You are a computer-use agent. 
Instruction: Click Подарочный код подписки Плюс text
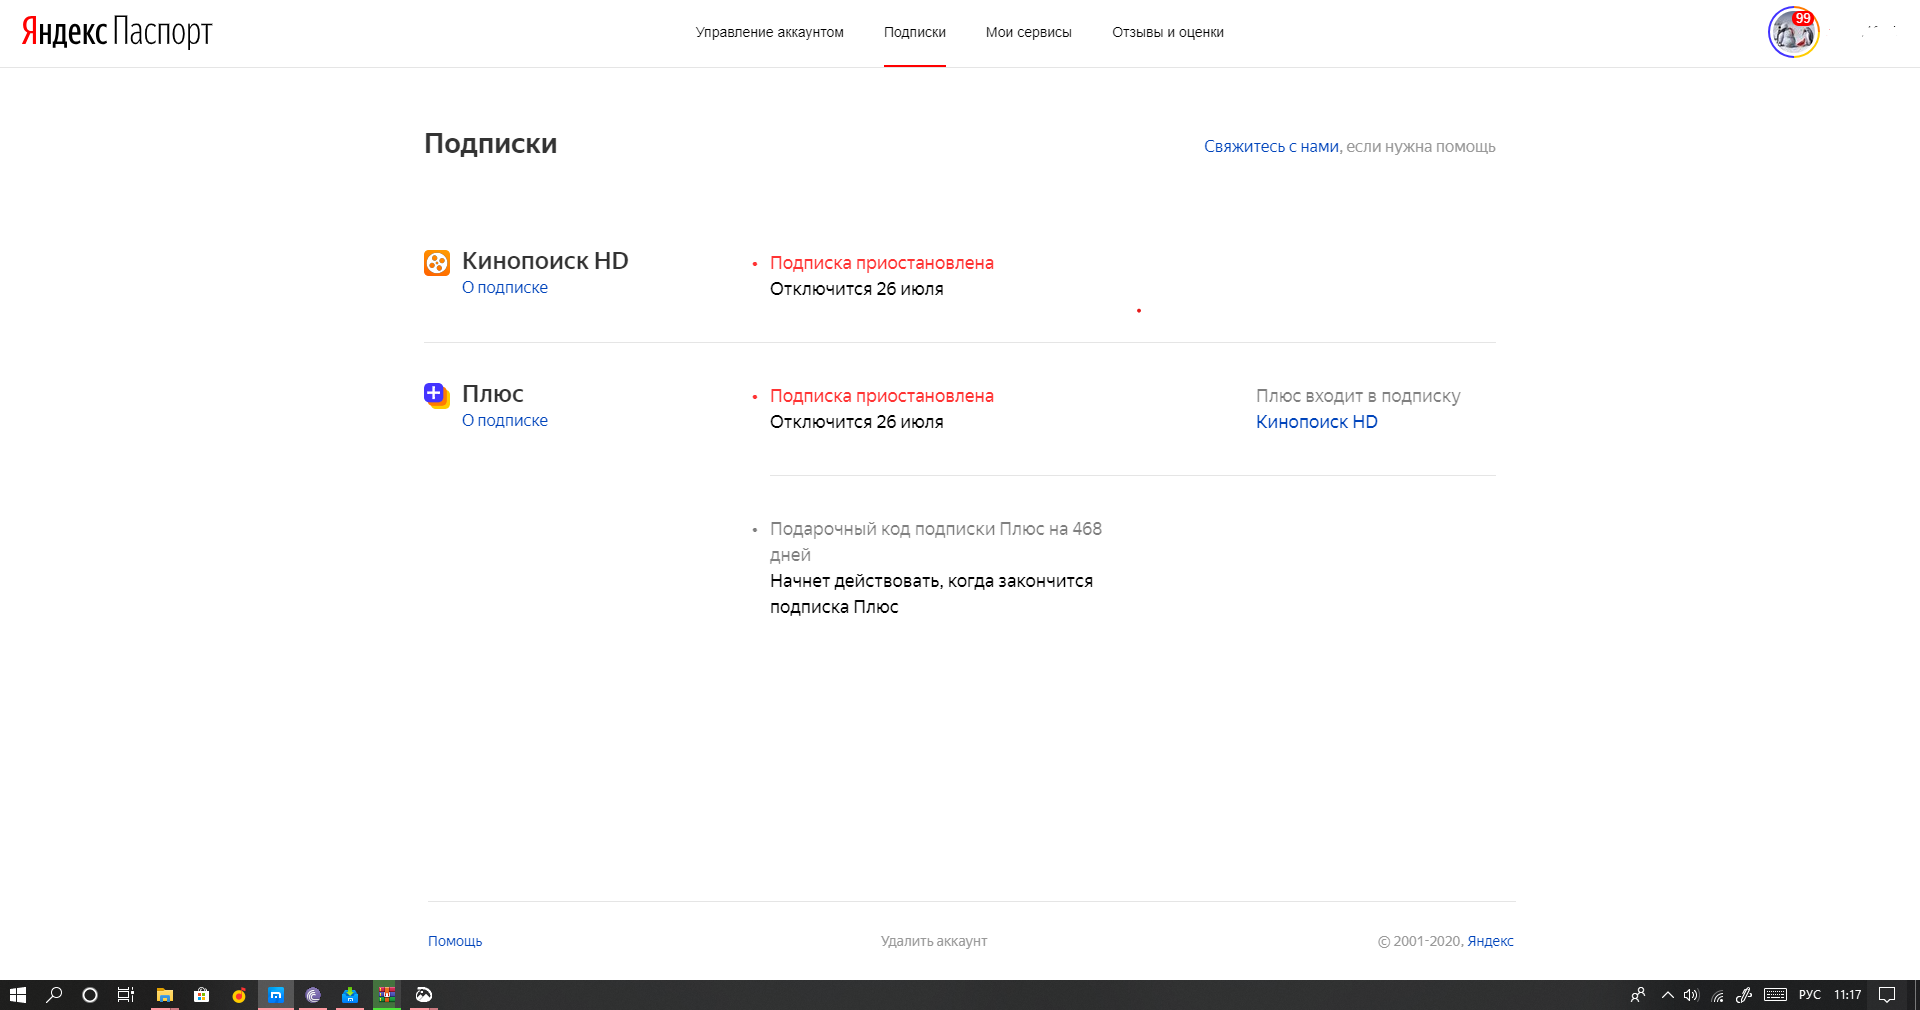[936, 542]
